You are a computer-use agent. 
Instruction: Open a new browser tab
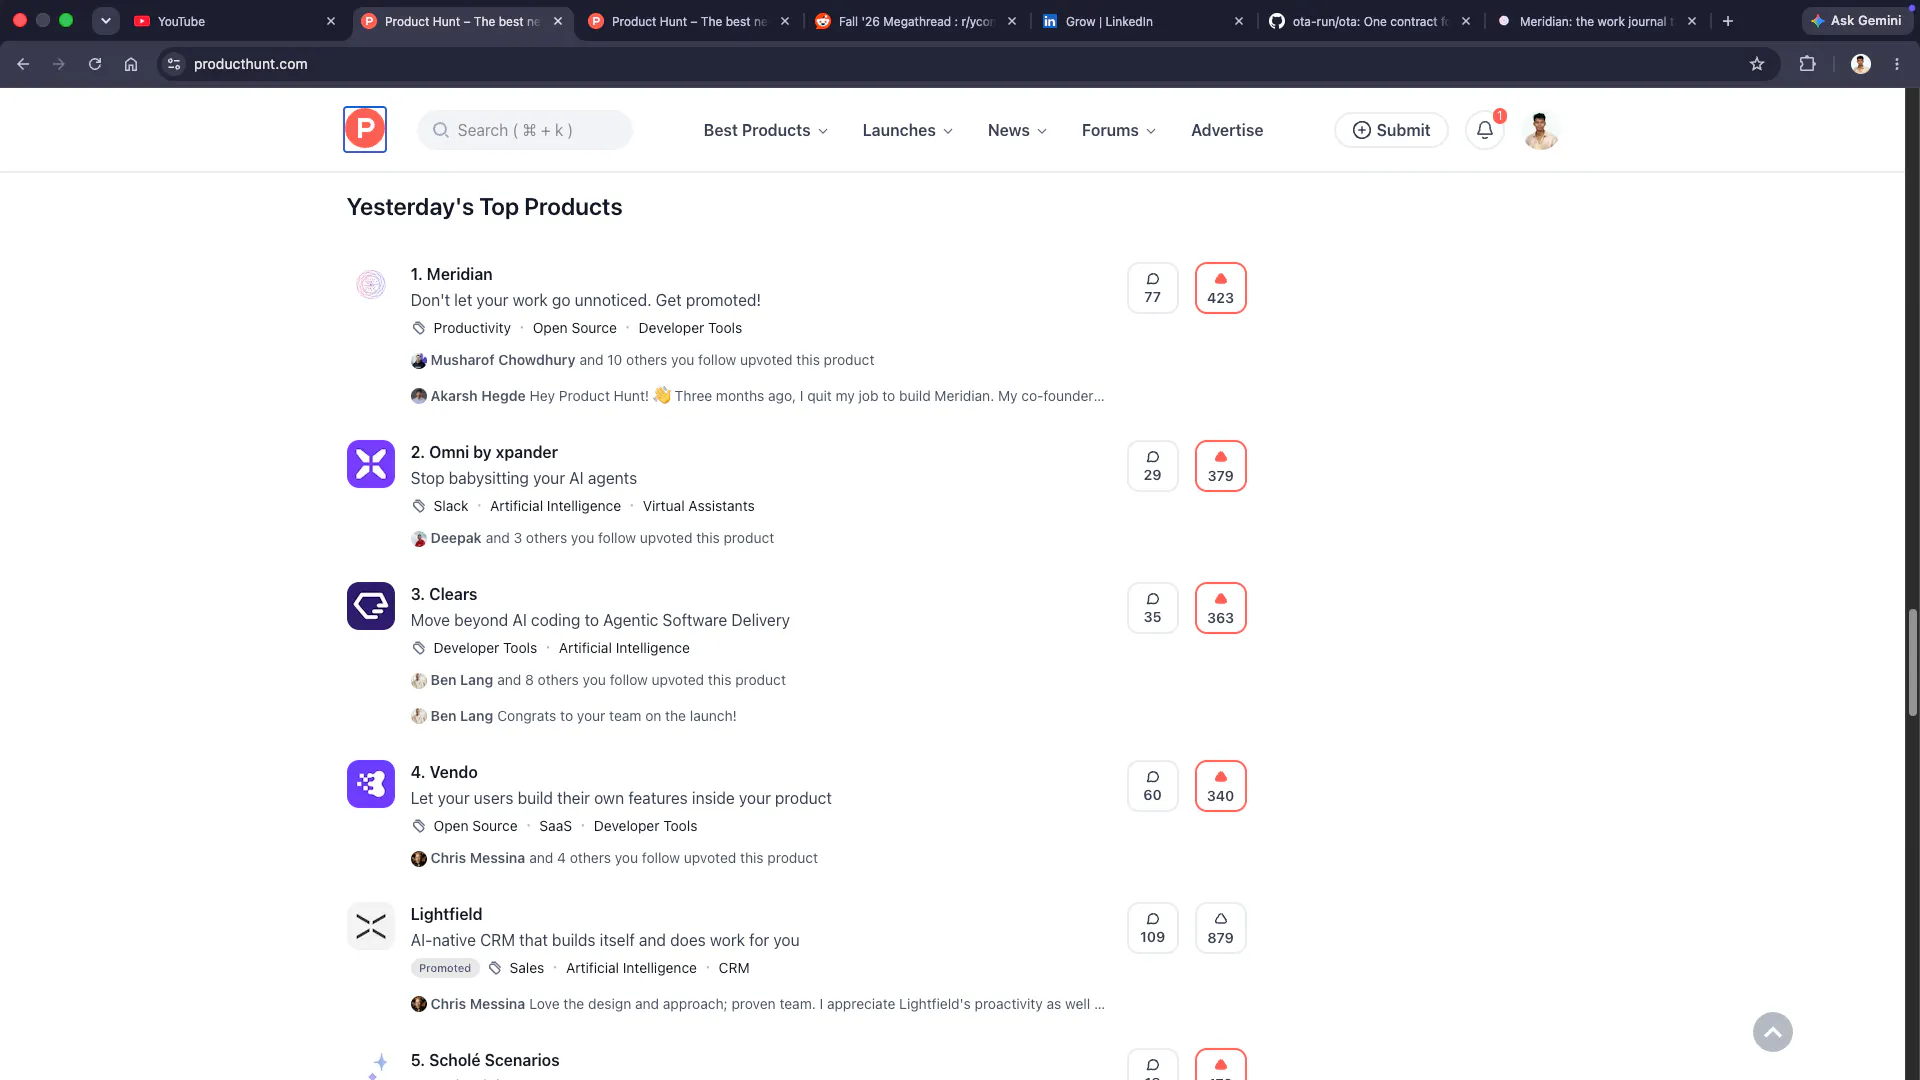pos(1728,21)
